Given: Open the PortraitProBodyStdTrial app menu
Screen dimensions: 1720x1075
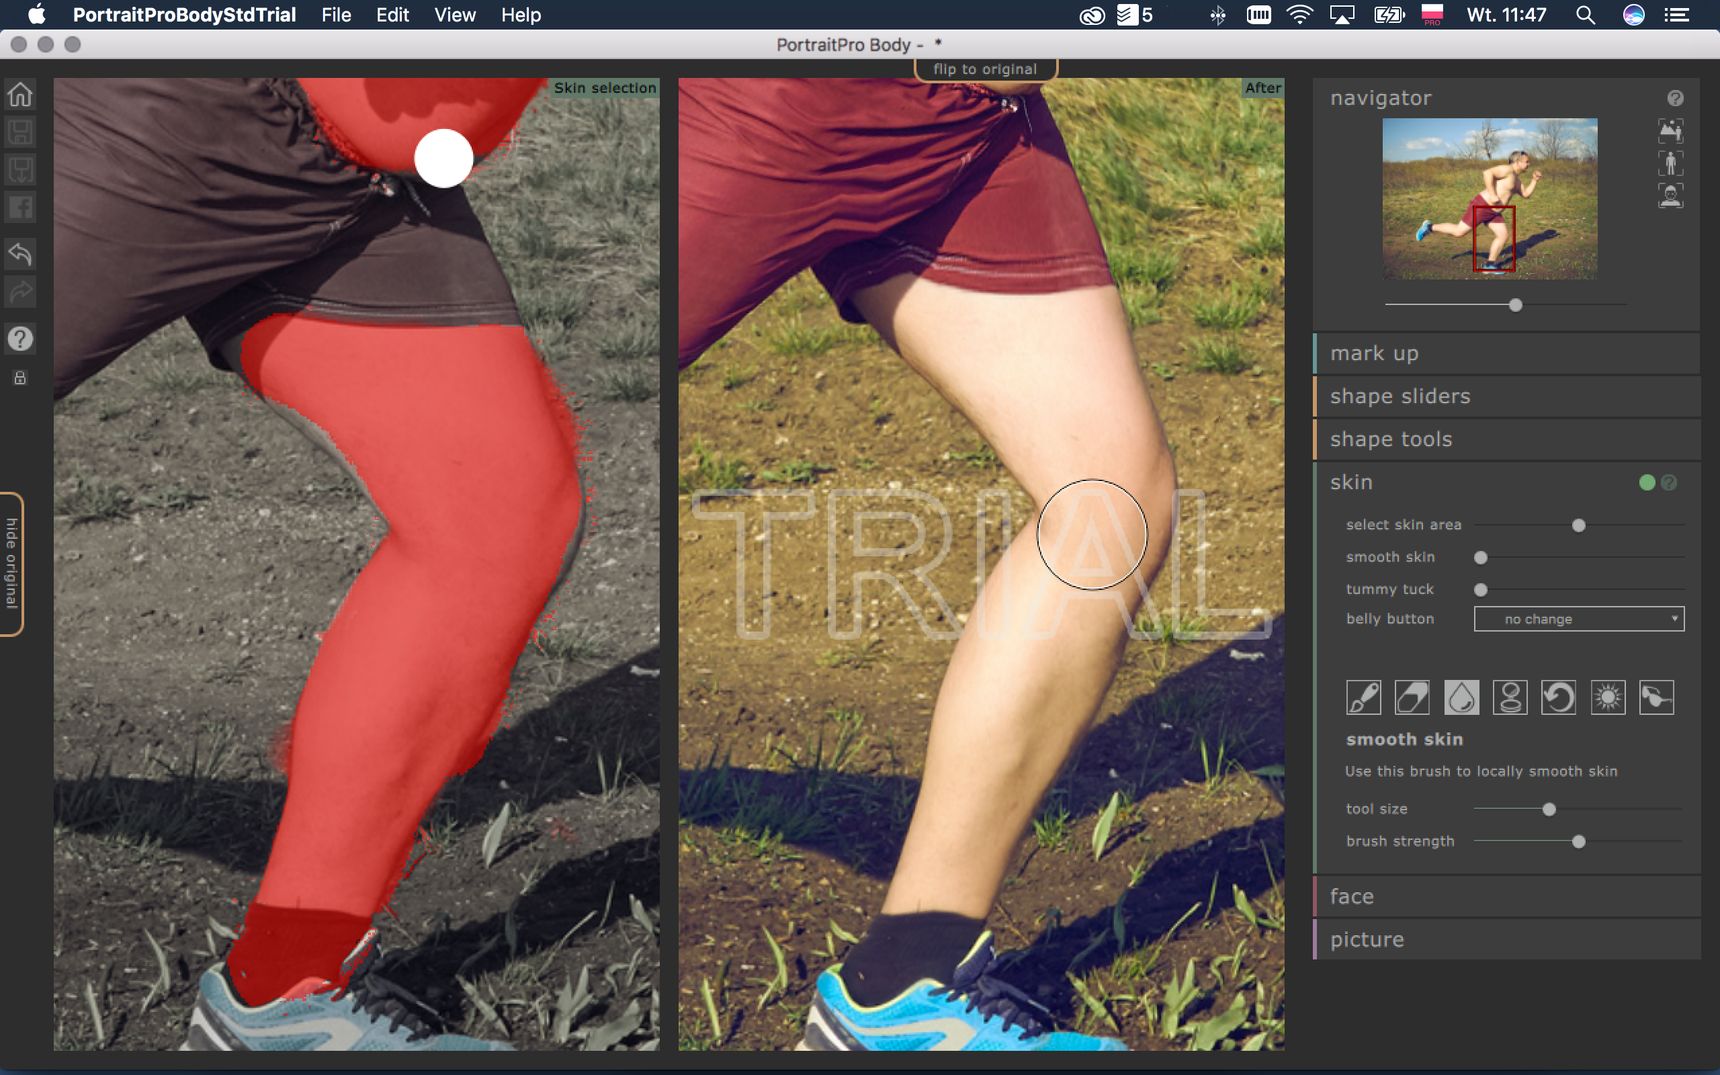Looking at the screenshot, I should [184, 15].
